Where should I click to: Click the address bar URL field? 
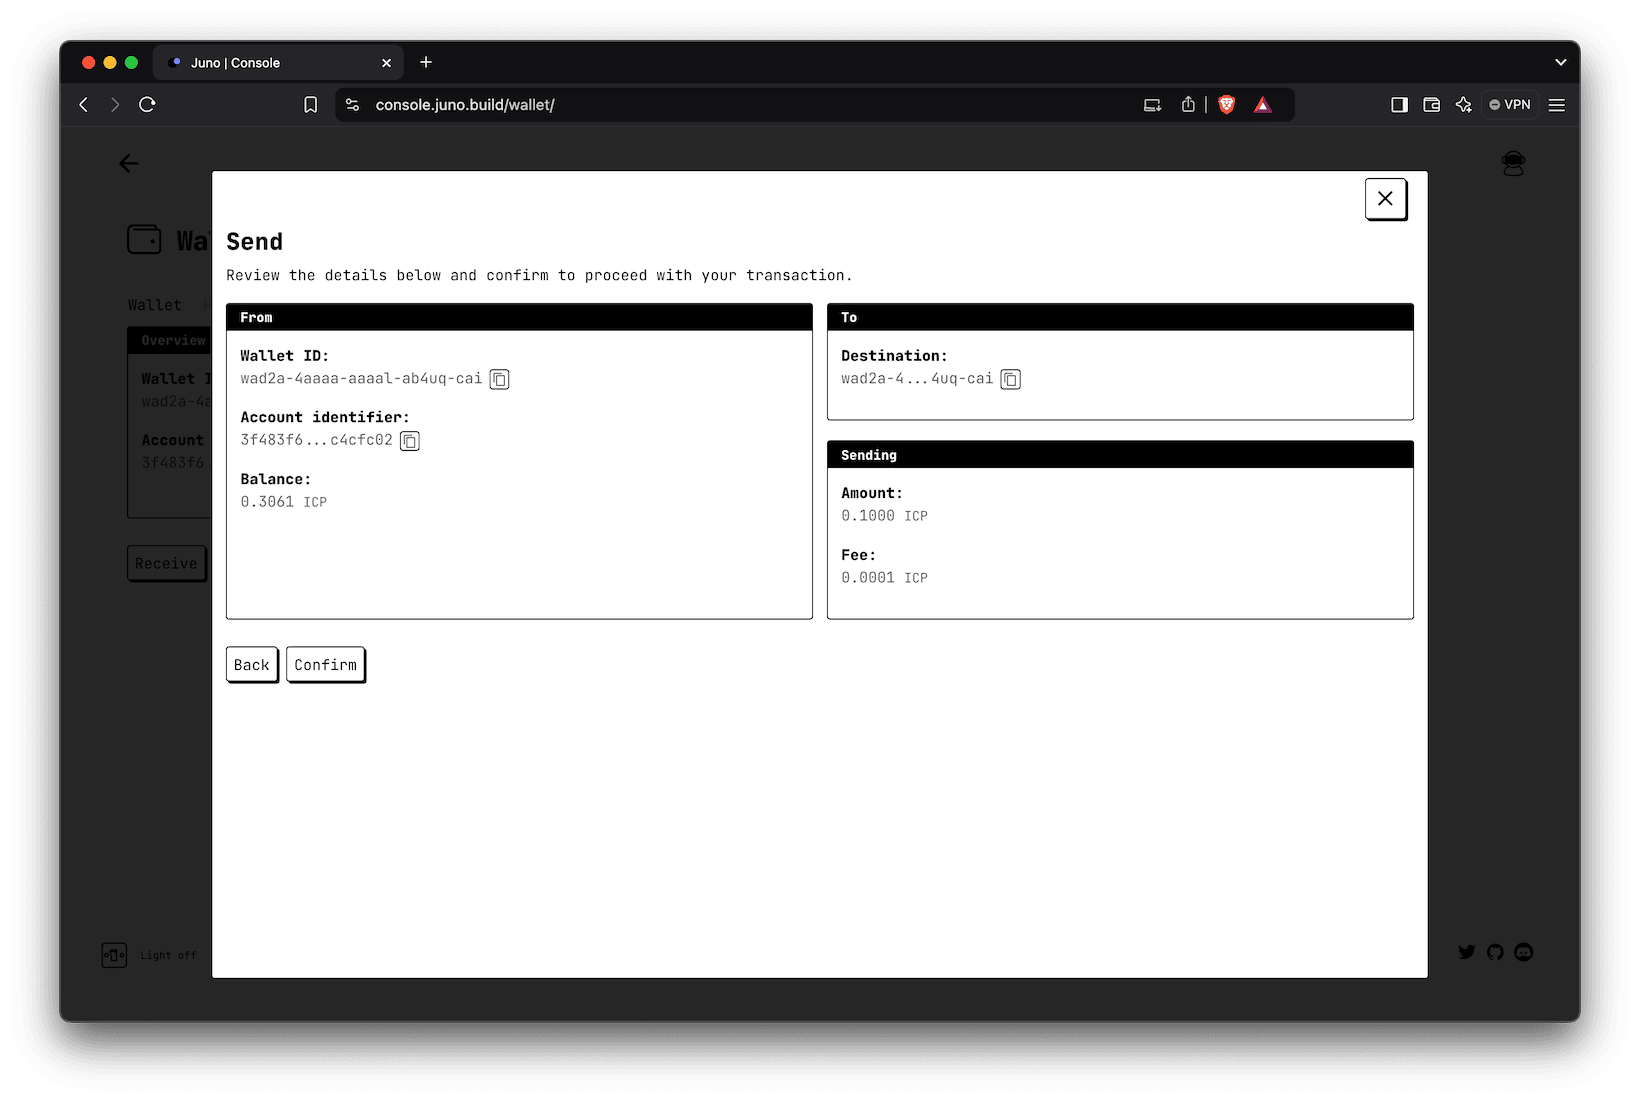[465, 104]
